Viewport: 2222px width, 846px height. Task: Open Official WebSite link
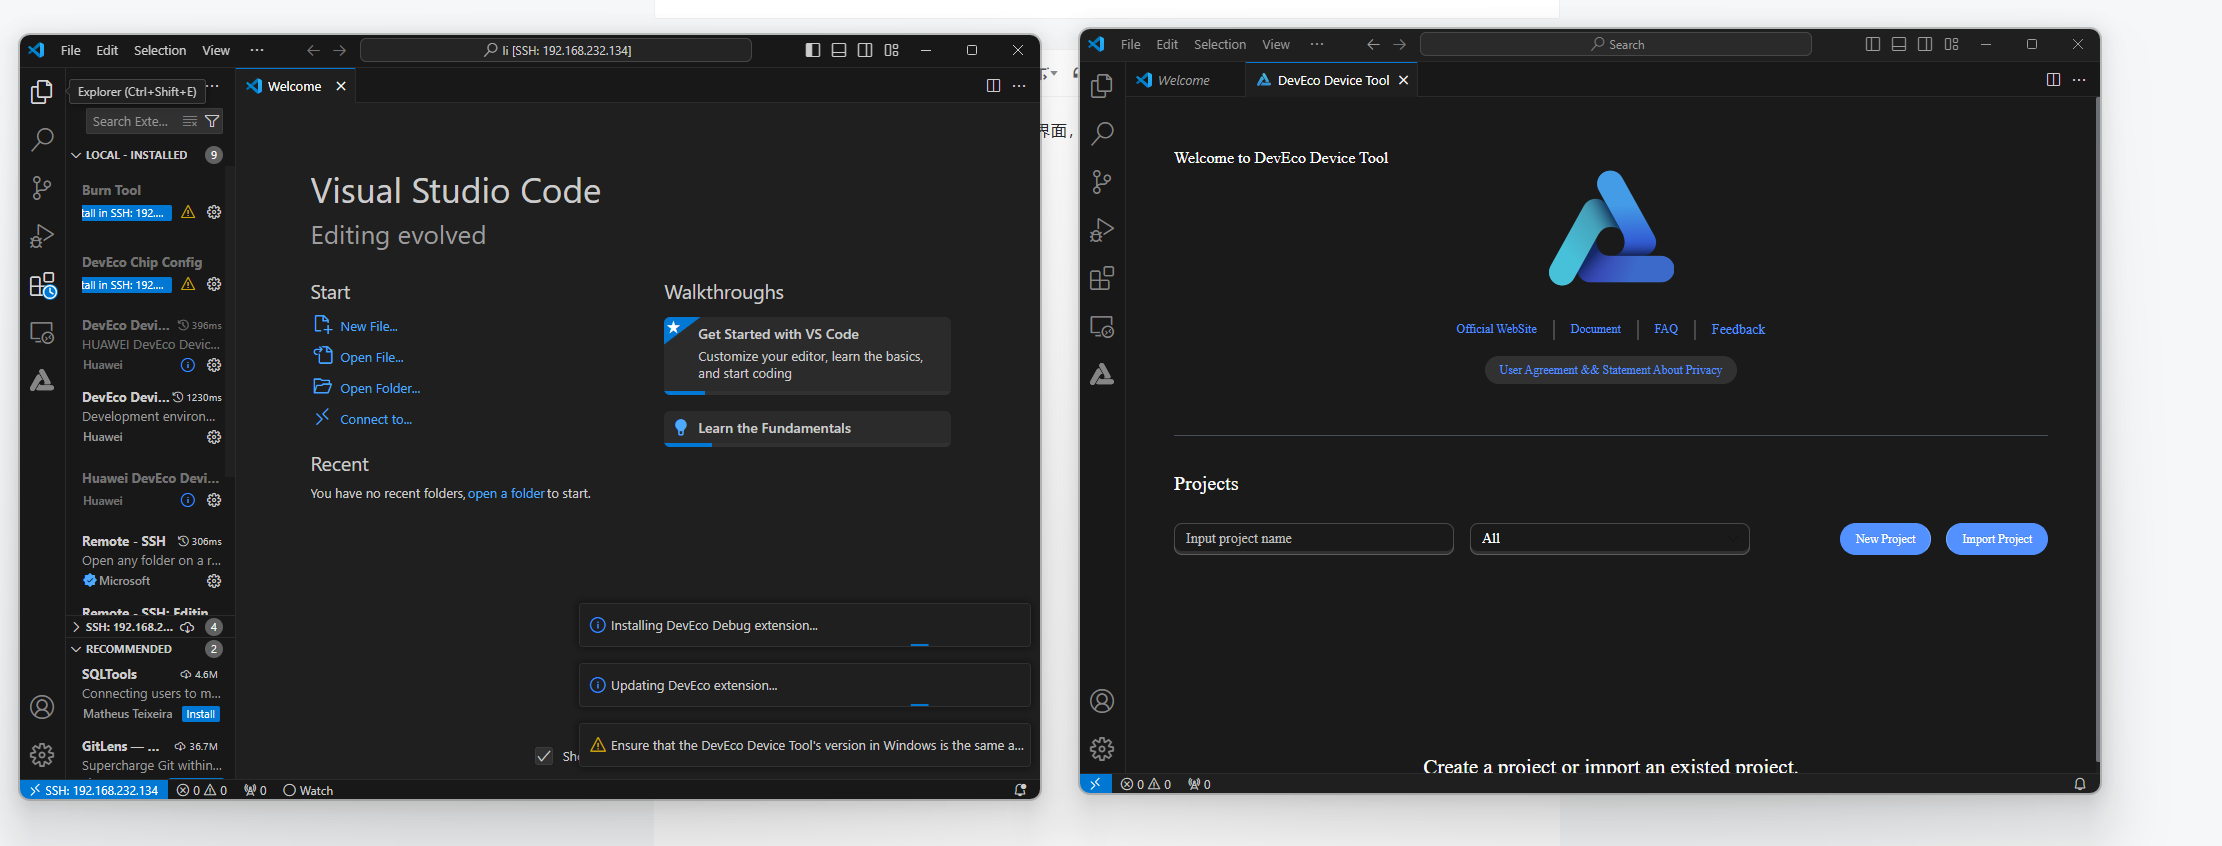pyautogui.click(x=1496, y=329)
